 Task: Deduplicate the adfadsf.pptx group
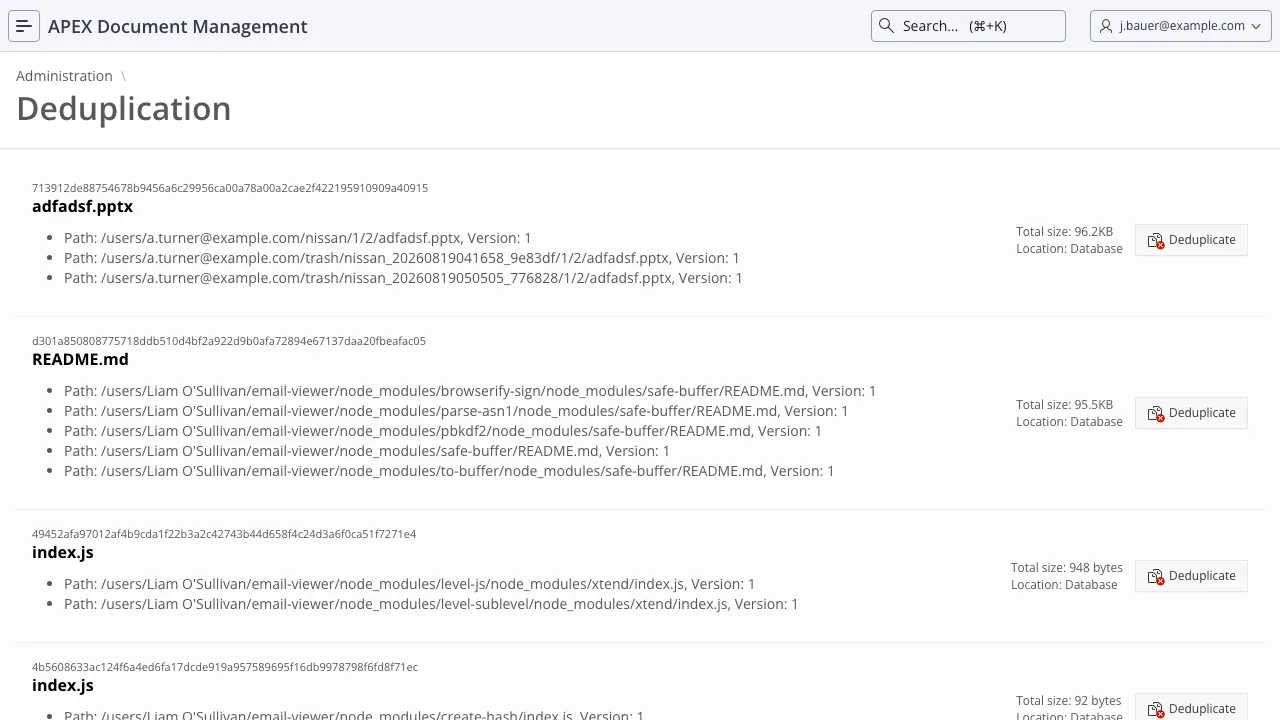(x=1191, y=240)
